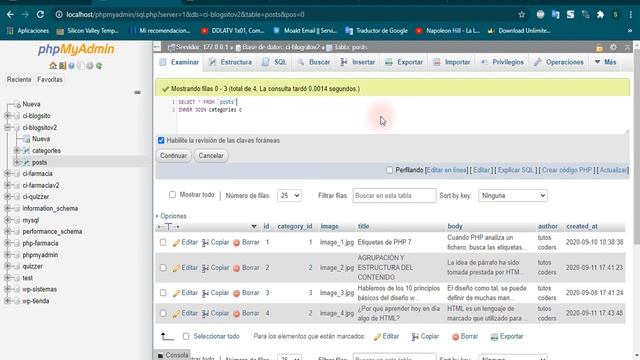The image size is (640, 360).
Task: Open the Número de filas dropdown
Action: click(289, 196)
